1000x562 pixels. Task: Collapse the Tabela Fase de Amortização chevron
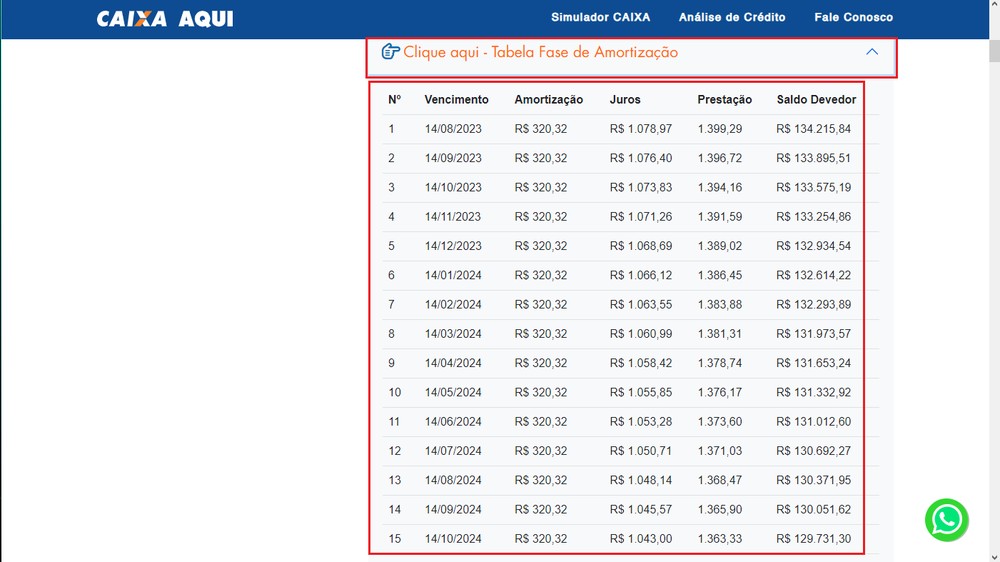coord(872,52)
